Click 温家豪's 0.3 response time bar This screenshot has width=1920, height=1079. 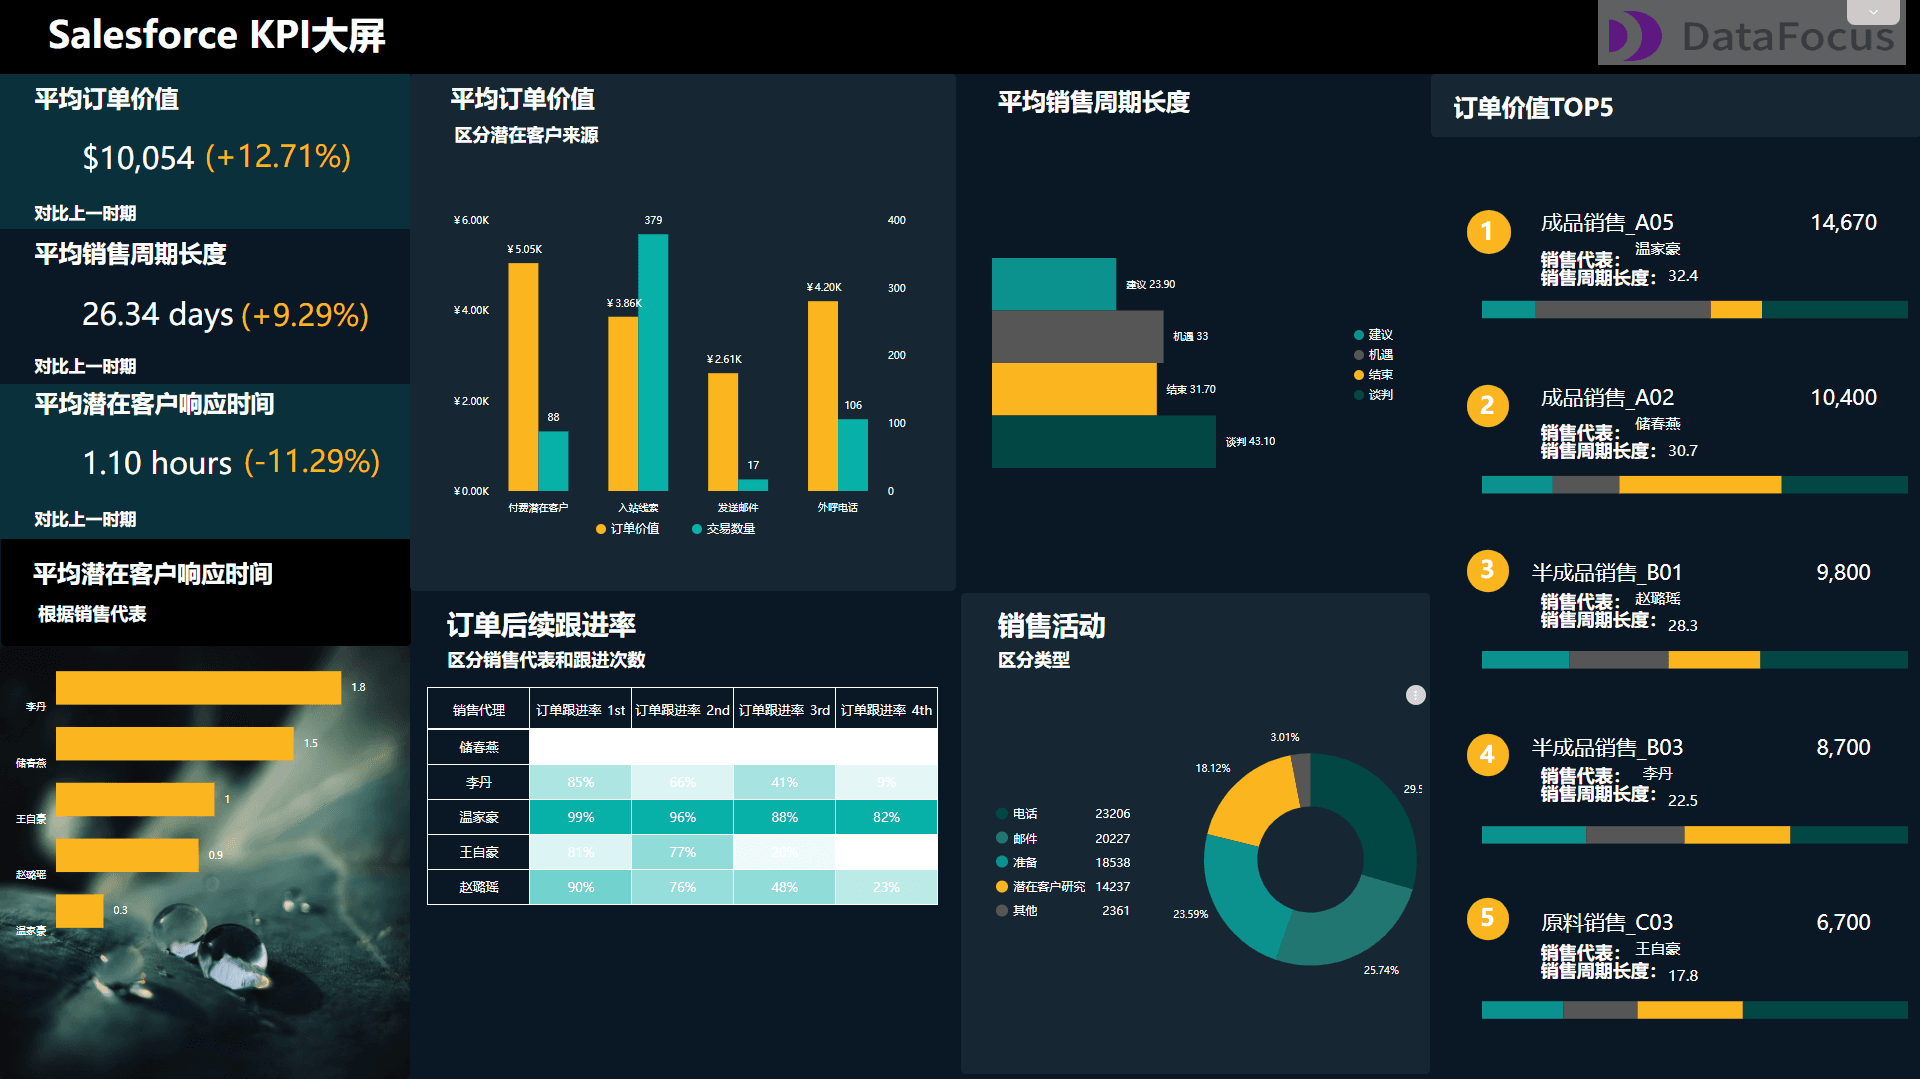(x=80, y=911)
